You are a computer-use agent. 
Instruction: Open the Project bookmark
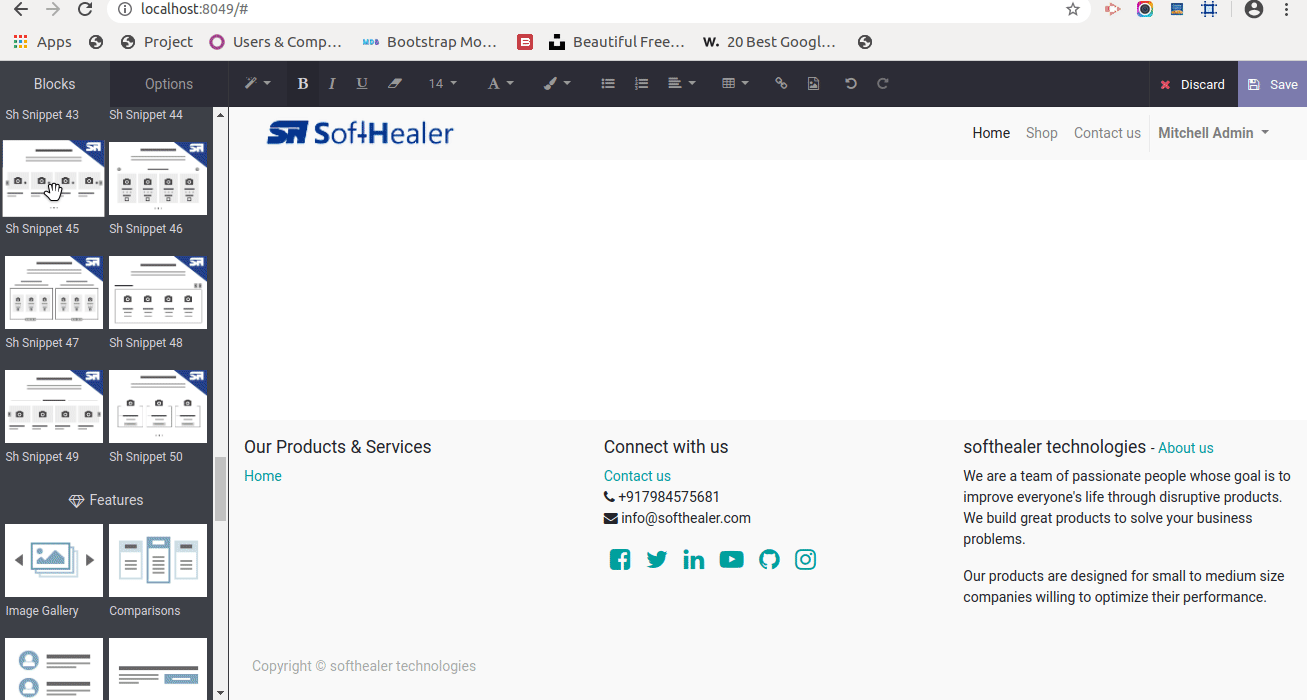(157, 42)
